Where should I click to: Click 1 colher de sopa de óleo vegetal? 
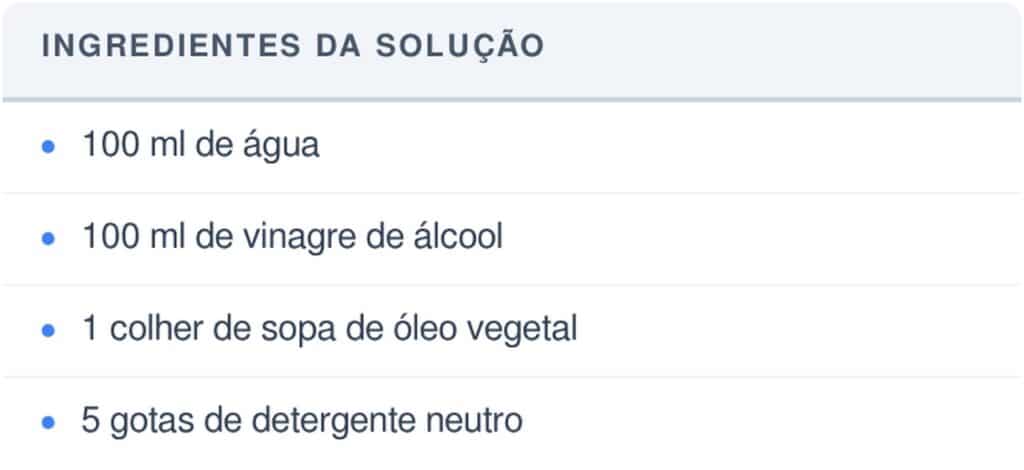[x=329, y=329]
